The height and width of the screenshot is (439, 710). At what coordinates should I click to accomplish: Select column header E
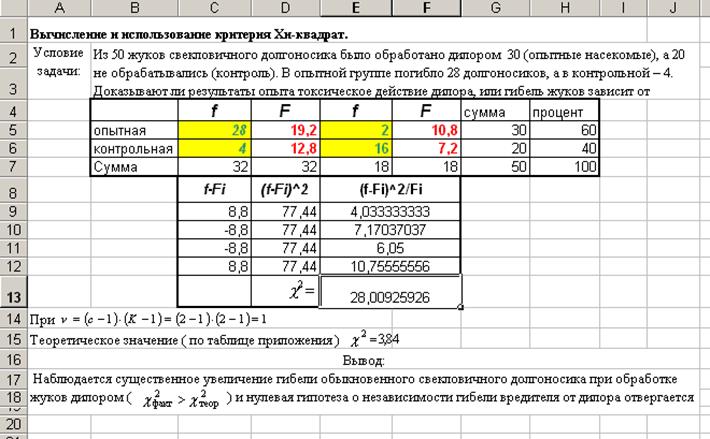click(x=356, y=8)
